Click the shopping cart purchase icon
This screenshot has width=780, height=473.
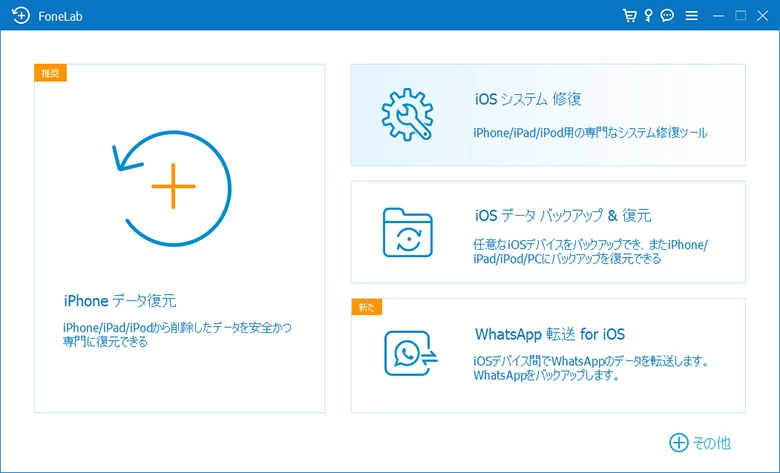pyautogui.click(x=629, y=16)
